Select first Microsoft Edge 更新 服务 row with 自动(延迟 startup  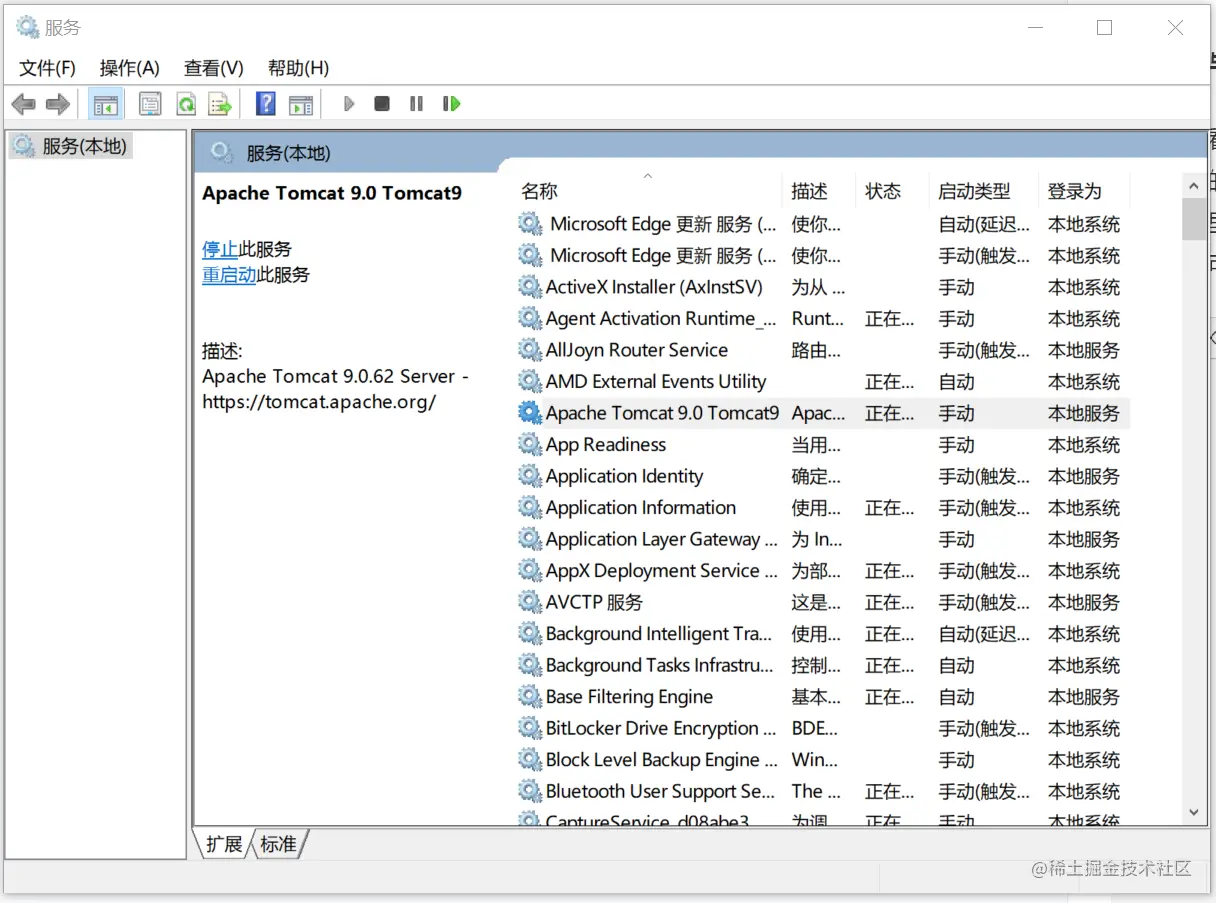(x=823, y=224)
